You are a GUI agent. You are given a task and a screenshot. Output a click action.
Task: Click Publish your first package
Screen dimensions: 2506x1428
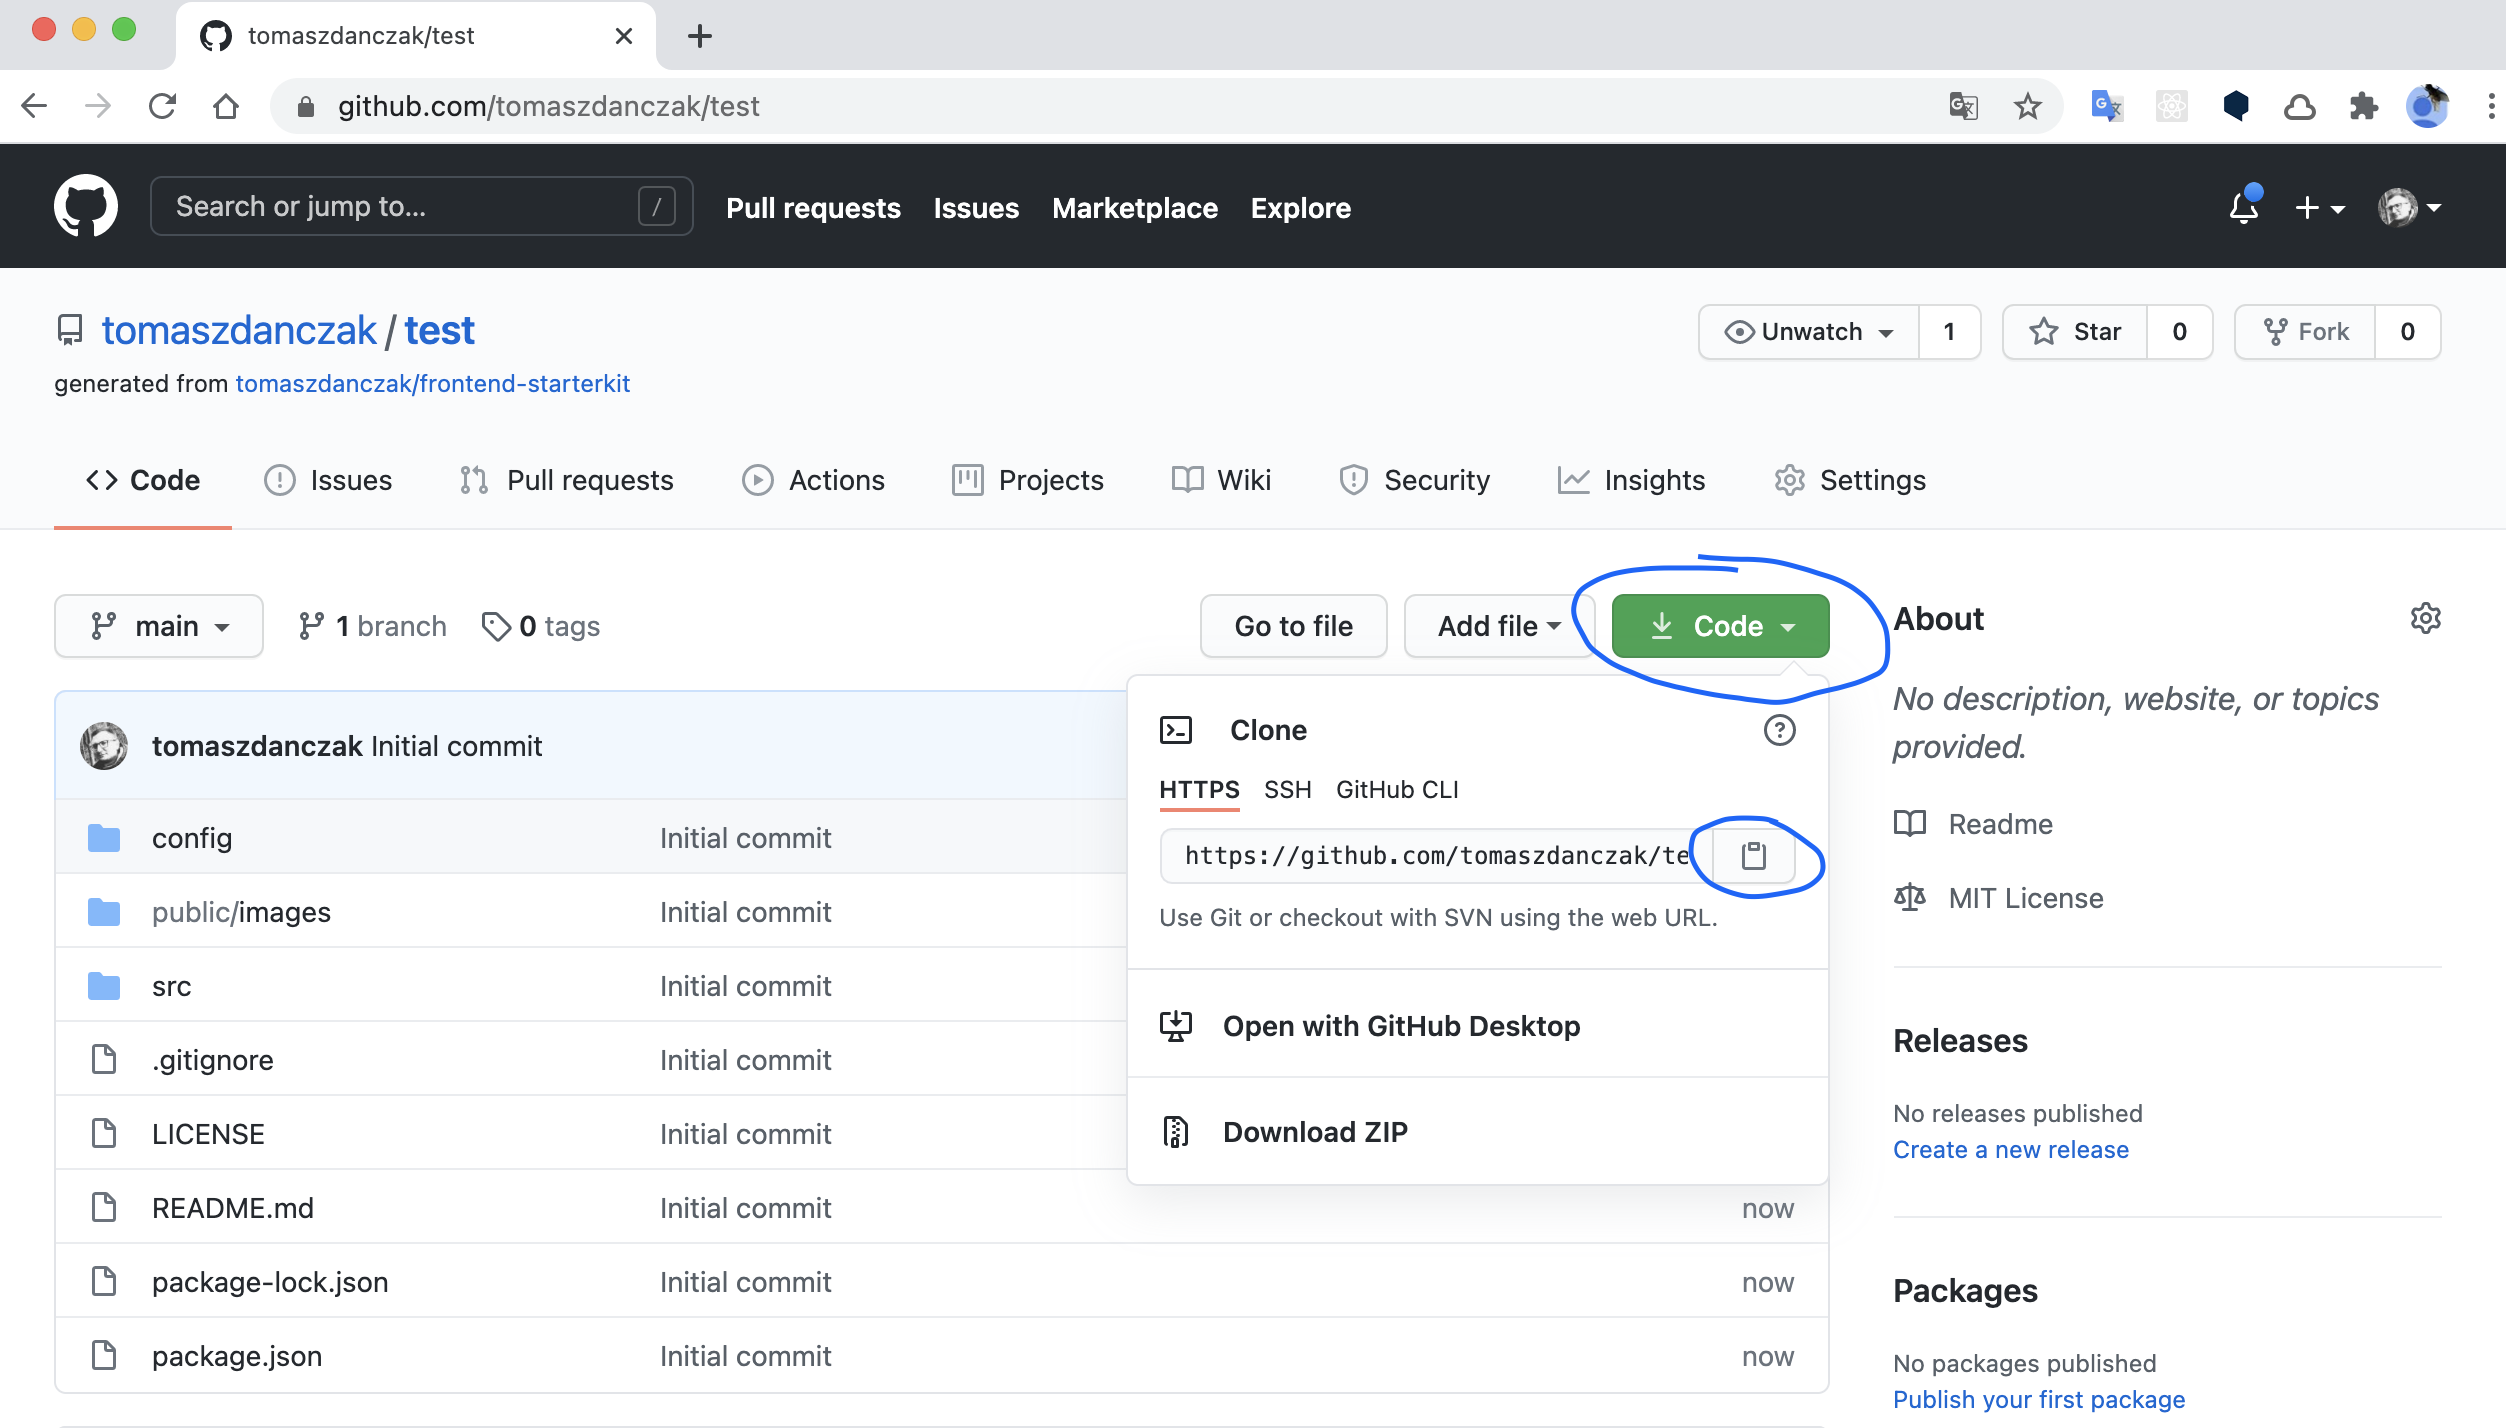[2039, 1400]
